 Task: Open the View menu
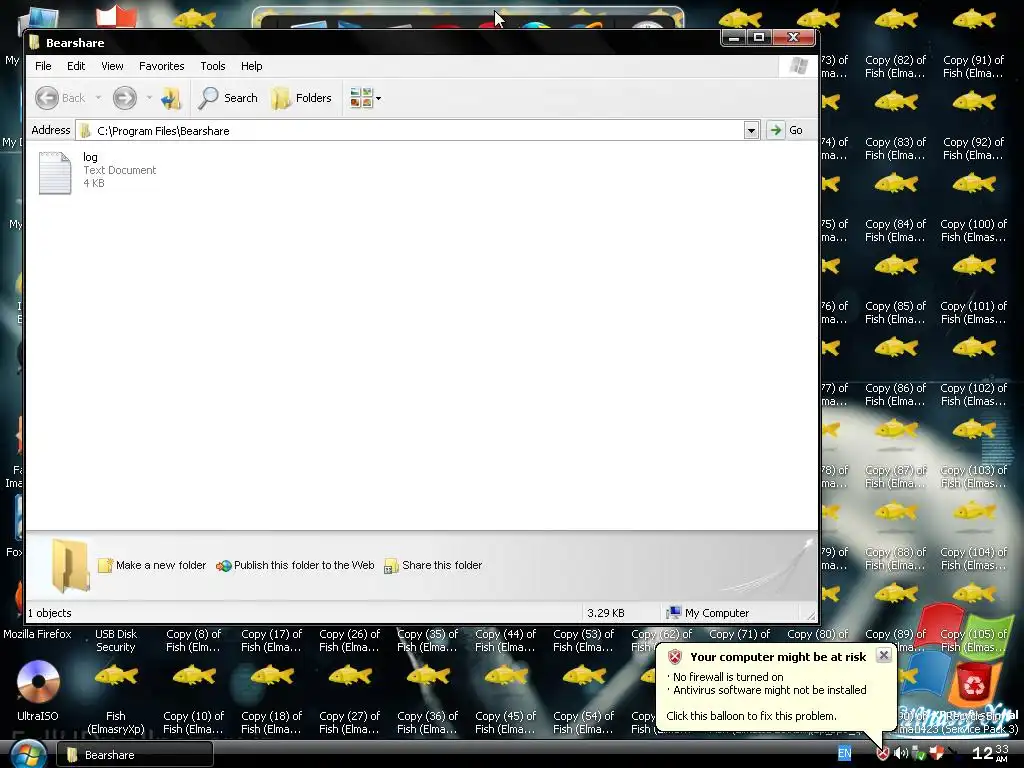click(112, 66)
